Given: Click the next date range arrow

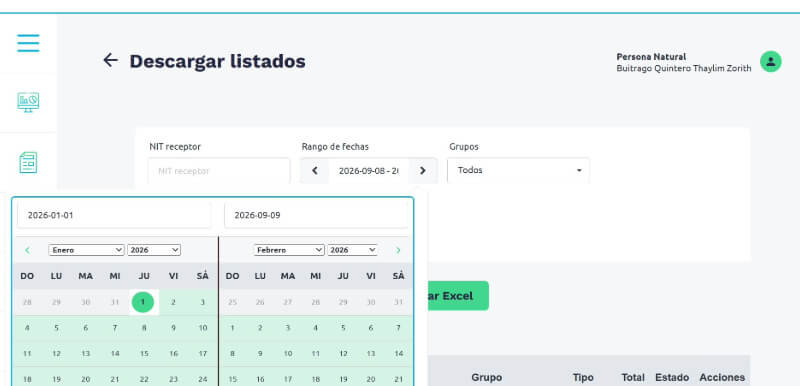Looking at the screenshot, I should point(422,171).
